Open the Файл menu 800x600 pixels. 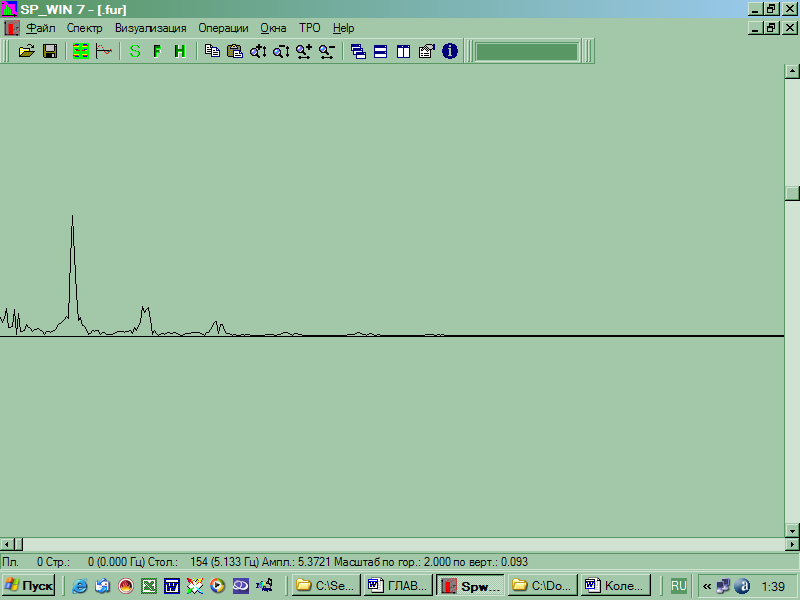tap(41, 28)
